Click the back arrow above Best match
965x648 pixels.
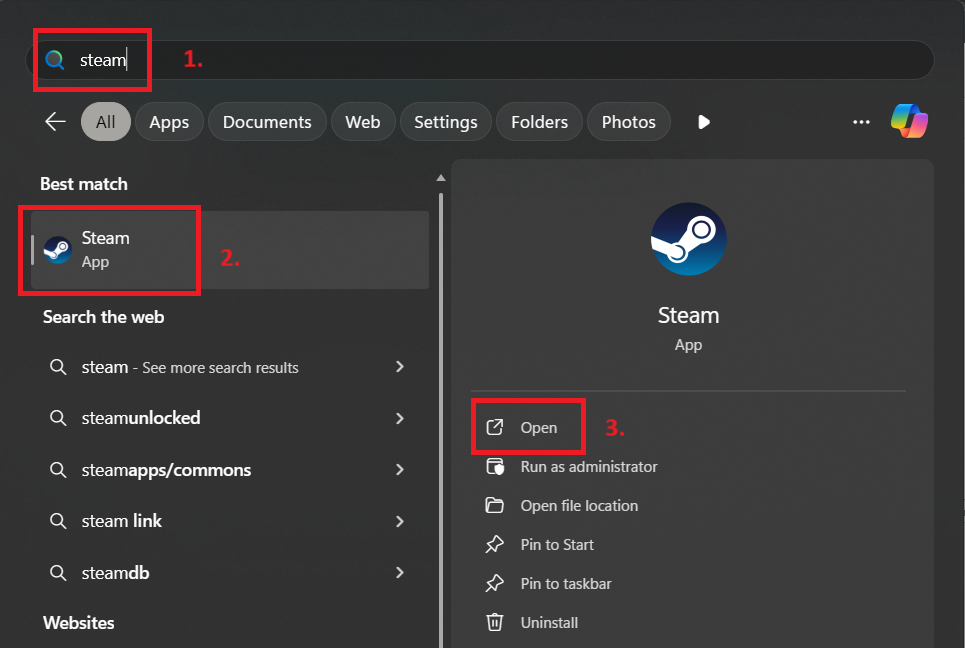point(55,121)
